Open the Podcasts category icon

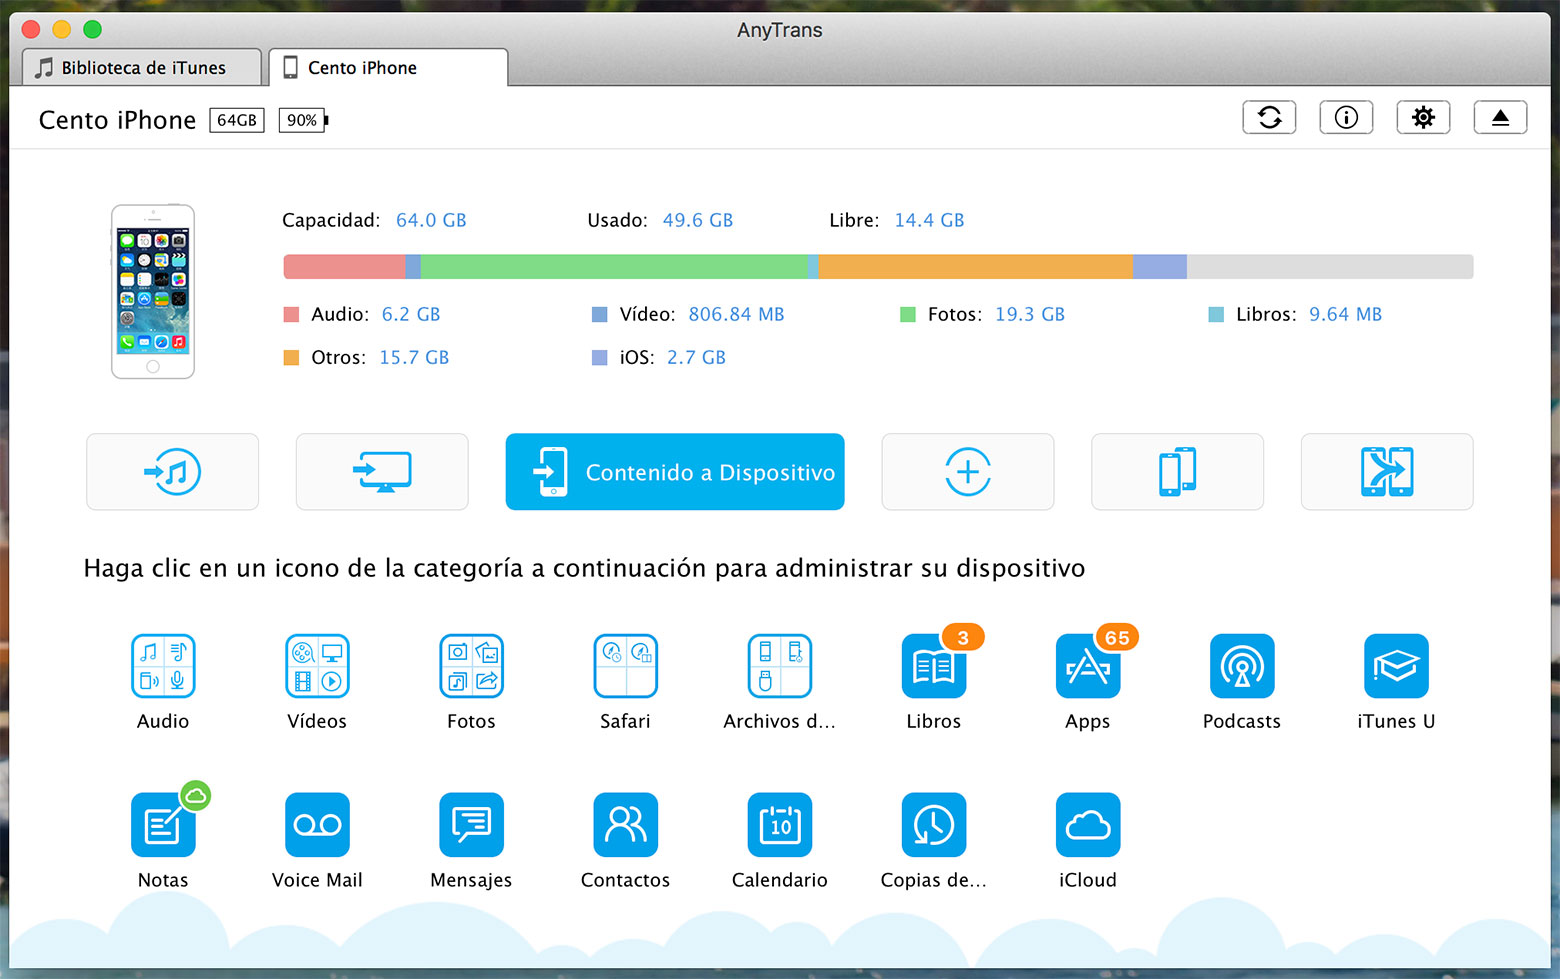pos(1242,666)
